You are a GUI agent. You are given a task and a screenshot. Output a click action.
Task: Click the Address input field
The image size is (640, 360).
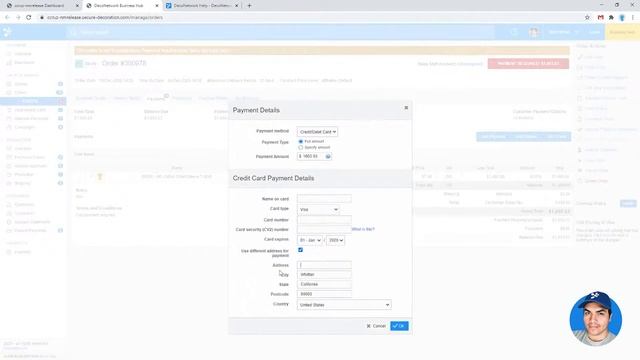coord(324,265)
